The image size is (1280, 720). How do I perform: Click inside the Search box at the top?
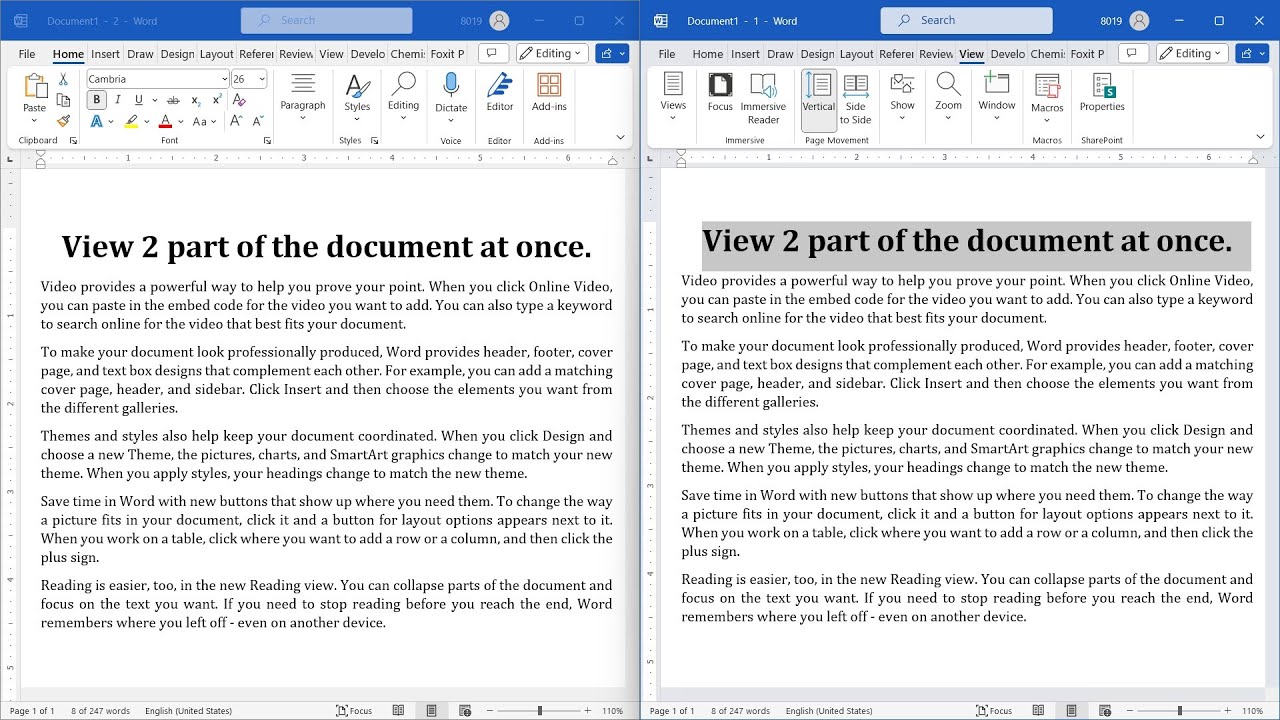pyautogui.click(x=326, y=20)
